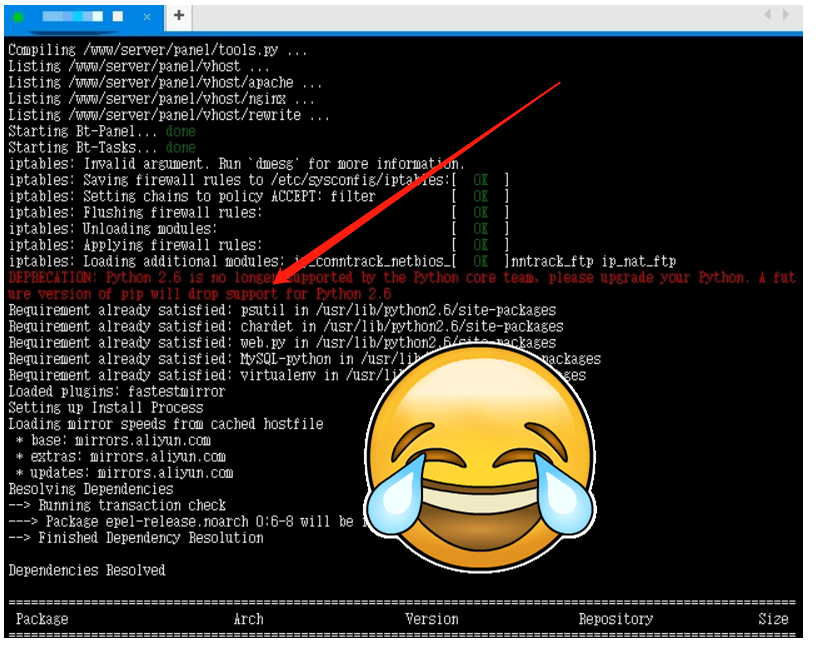Close the session tab

pos(147,17)
